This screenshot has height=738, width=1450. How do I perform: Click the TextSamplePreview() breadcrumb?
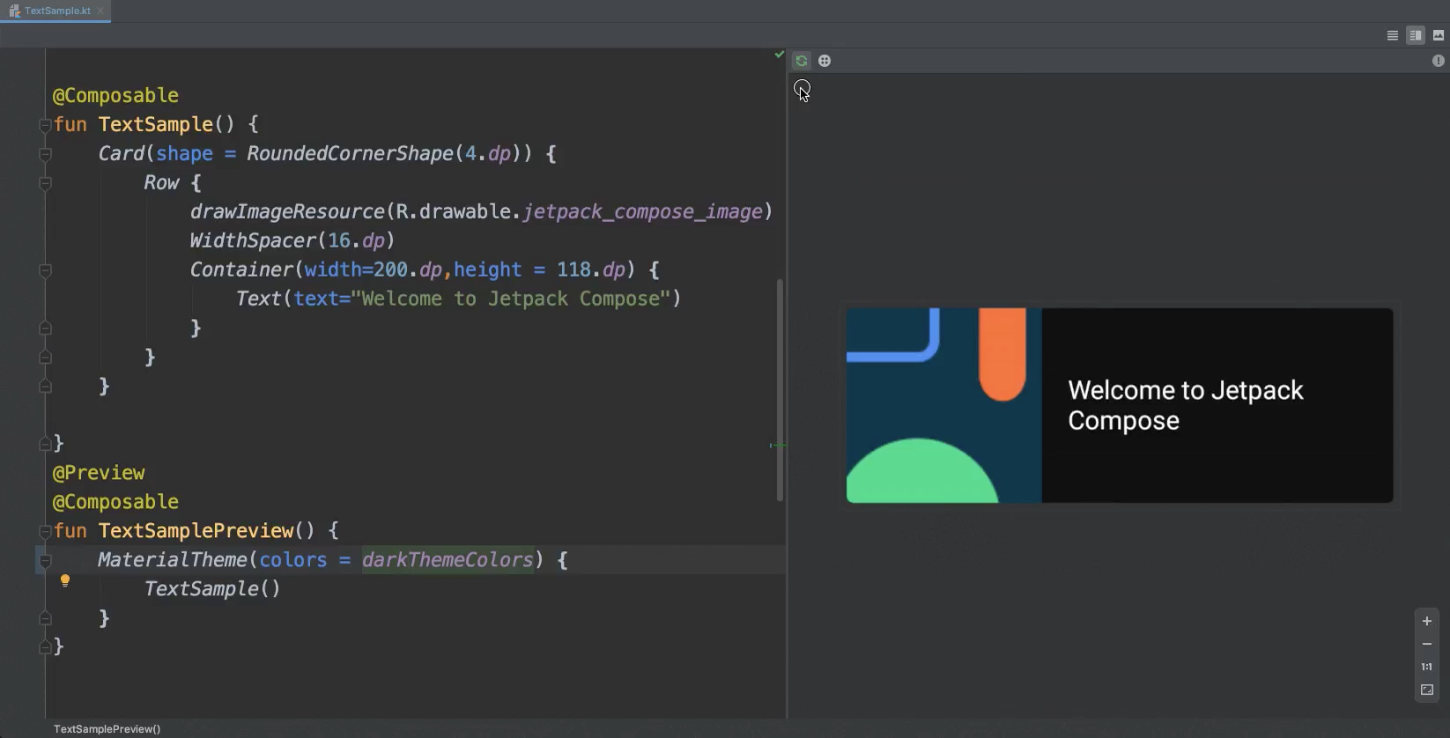tap(107, 729)
